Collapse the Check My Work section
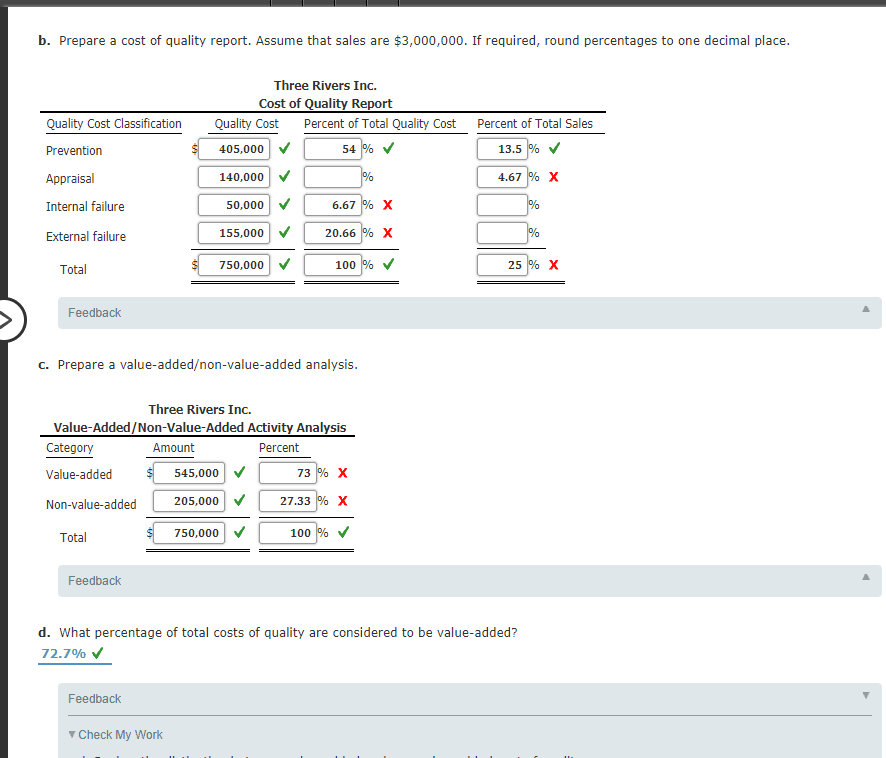 (x=71, y=734)
